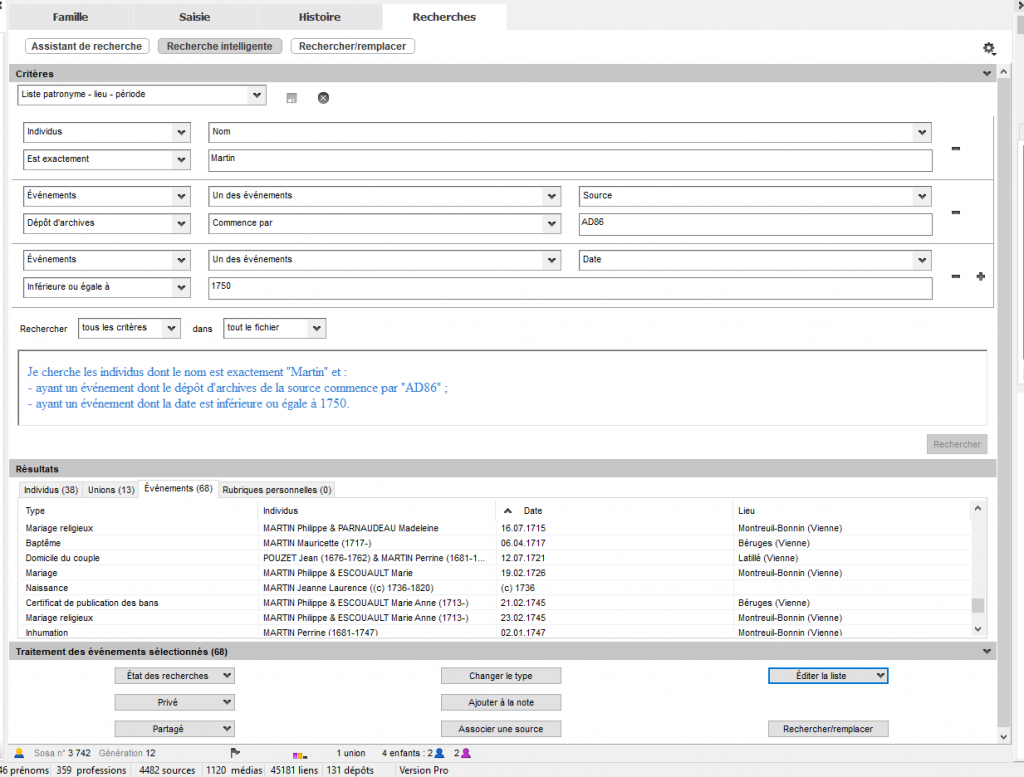
Task: Open the Privé dropdown button
Action: tap(174, 703)
